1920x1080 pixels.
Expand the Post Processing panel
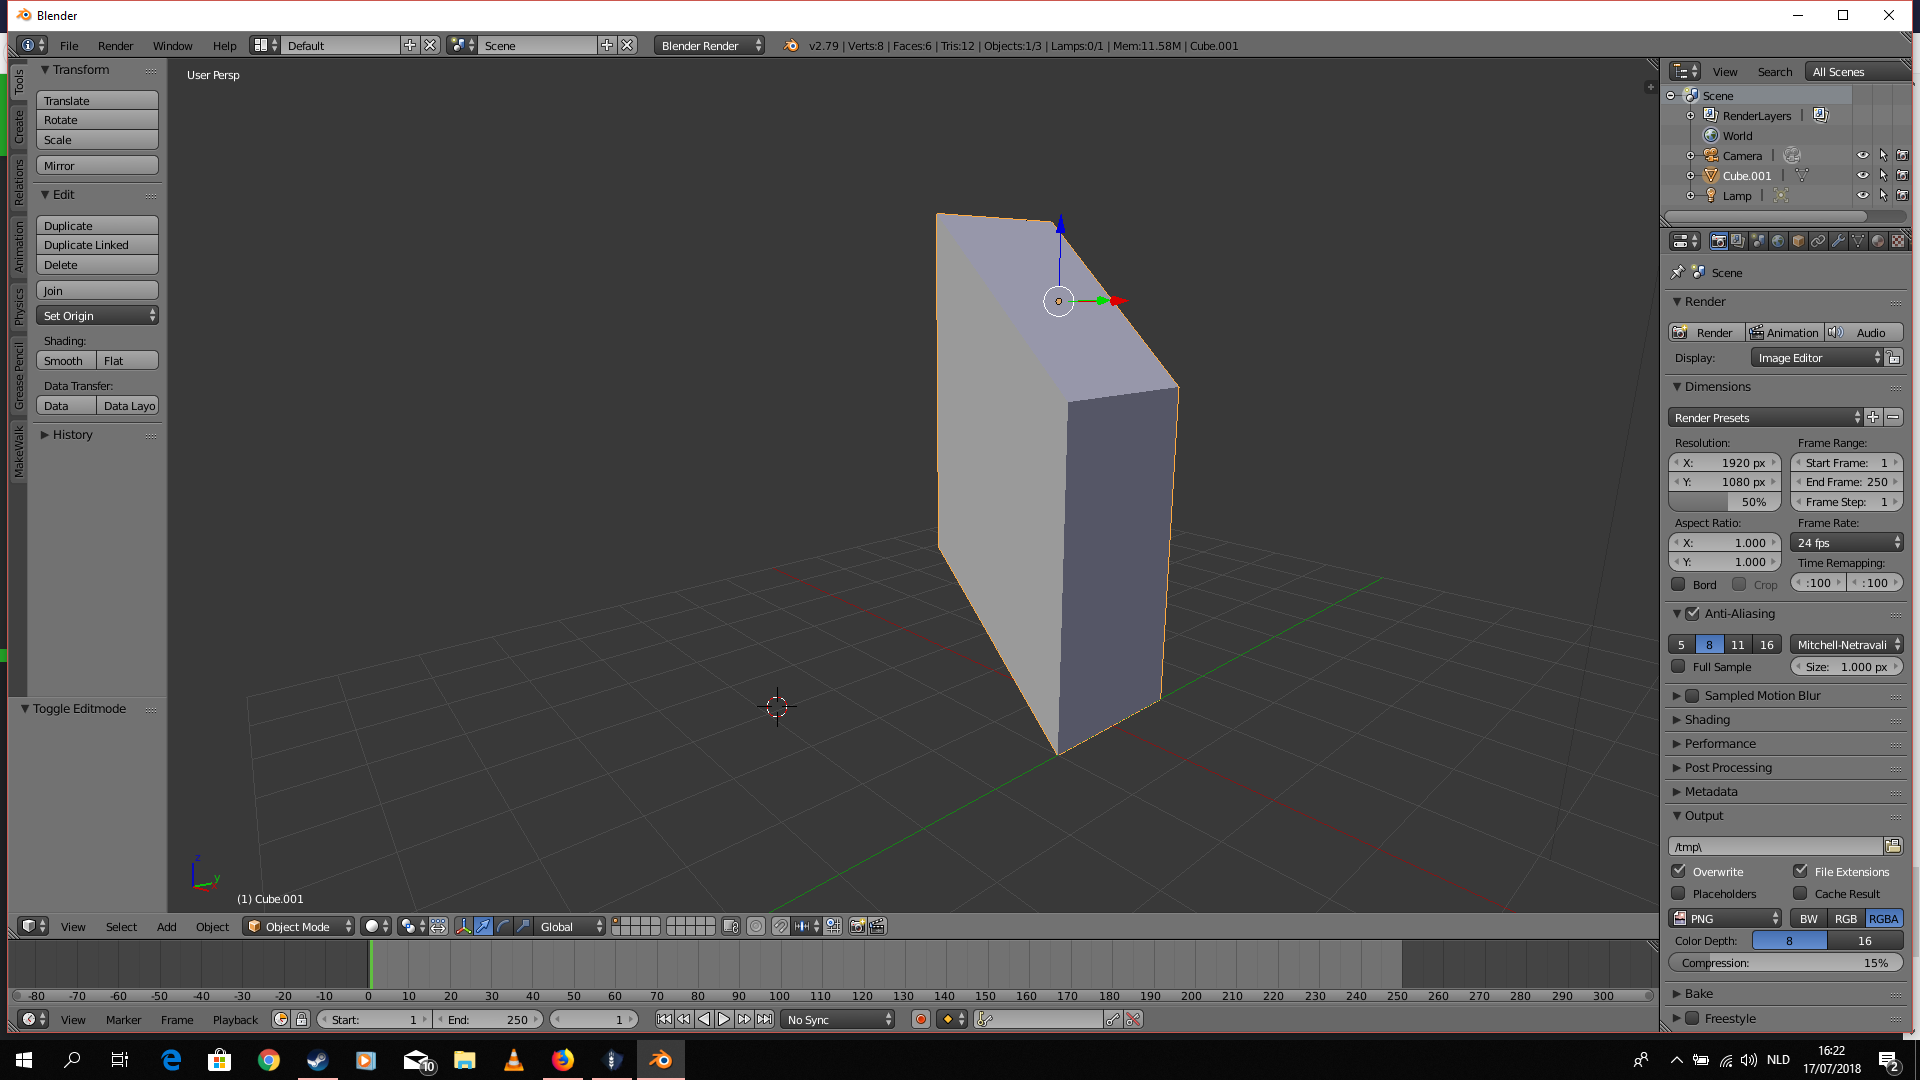(1728, 768)
